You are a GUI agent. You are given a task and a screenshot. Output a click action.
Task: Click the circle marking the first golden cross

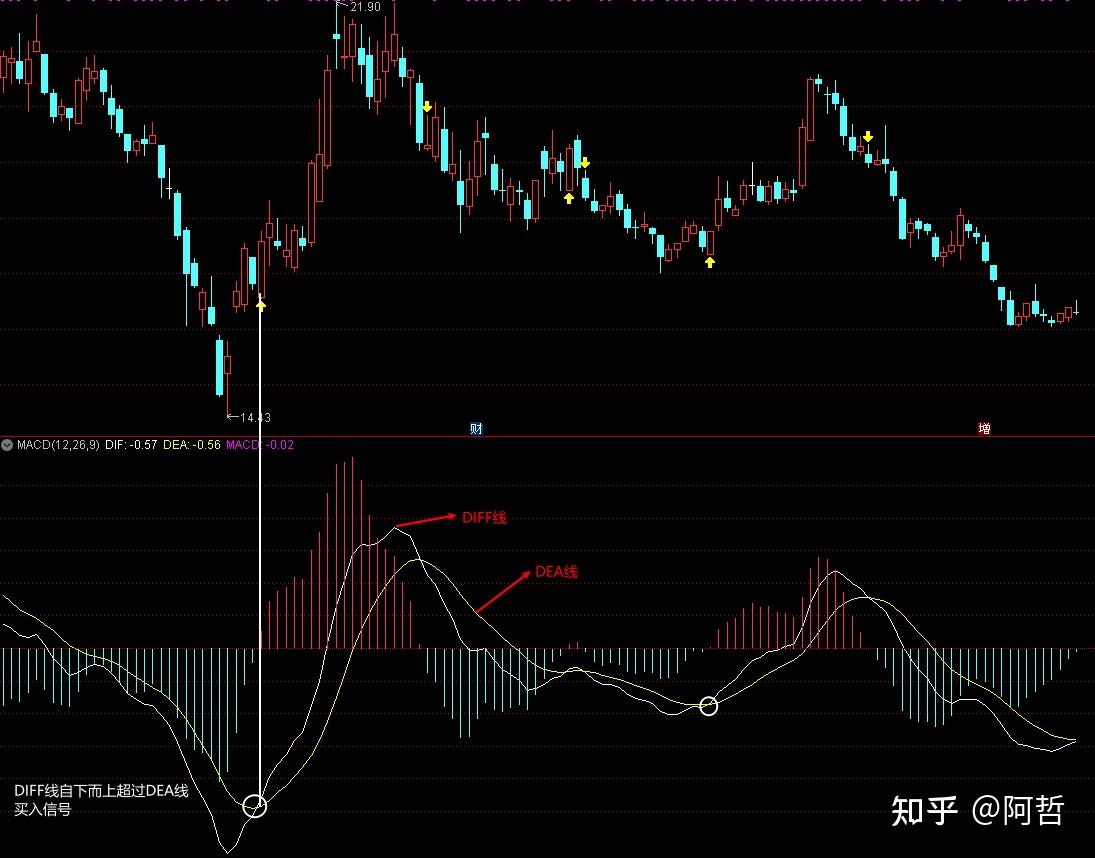256,804
